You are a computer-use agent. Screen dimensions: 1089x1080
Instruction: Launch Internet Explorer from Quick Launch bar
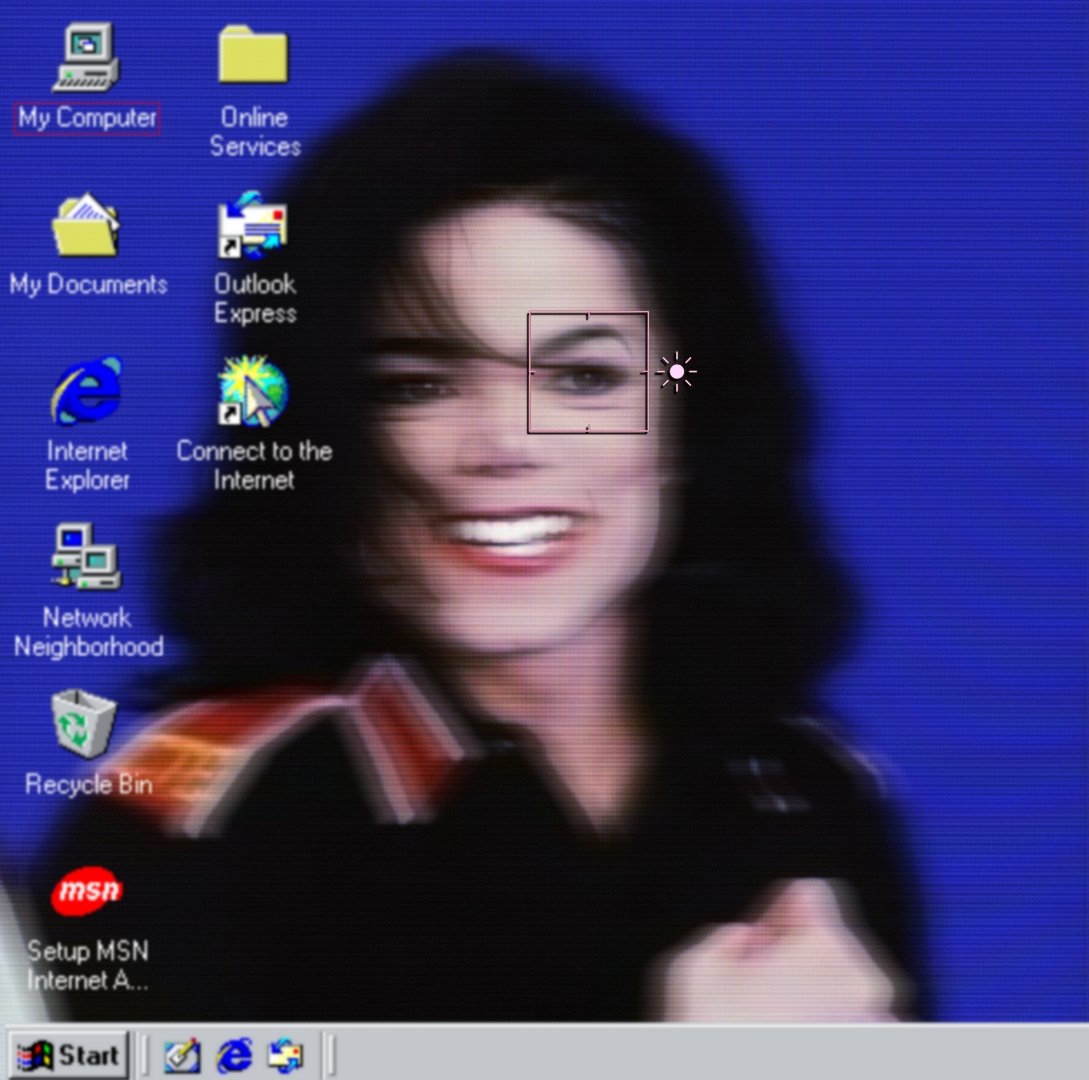pos(235,1056)
